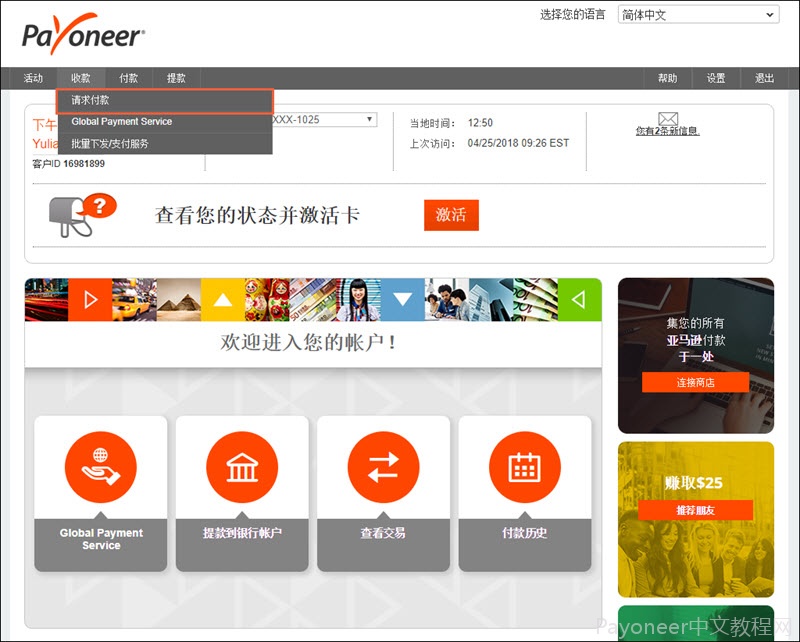Click the mailbox question mark icon
This screenshot has width=800, height=642.
click(83, 215)
